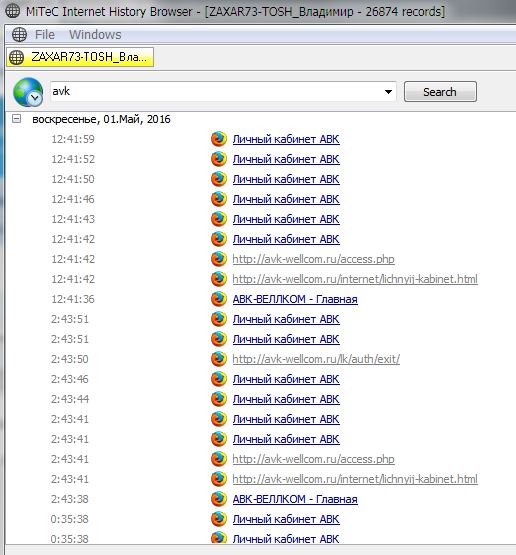This screenshot has height=555, width=516.
Task: Click Firefox icon in the 12:41:52 row
Action: (219, 159)
